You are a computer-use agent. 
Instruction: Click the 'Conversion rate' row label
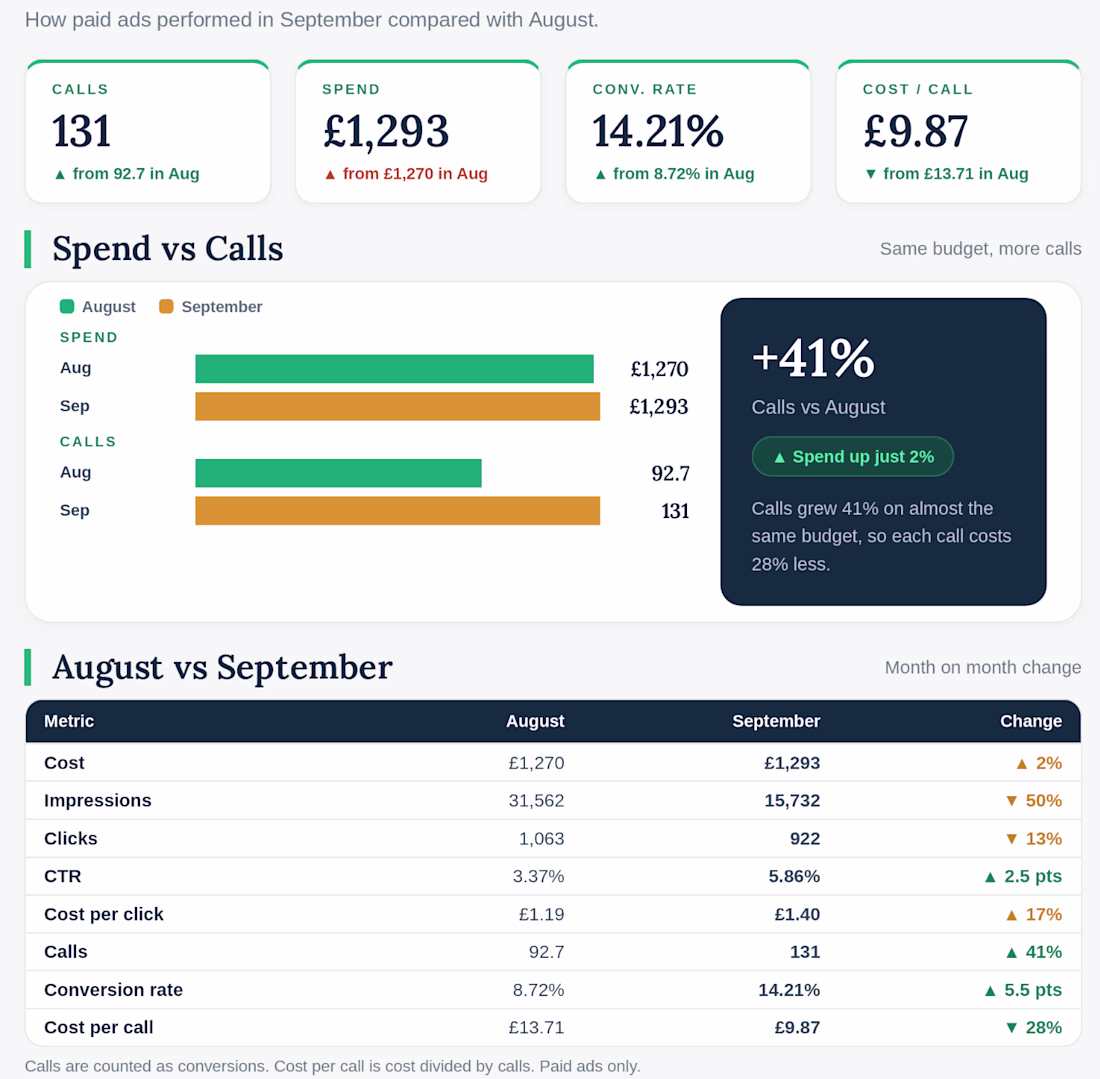[114, 990]
